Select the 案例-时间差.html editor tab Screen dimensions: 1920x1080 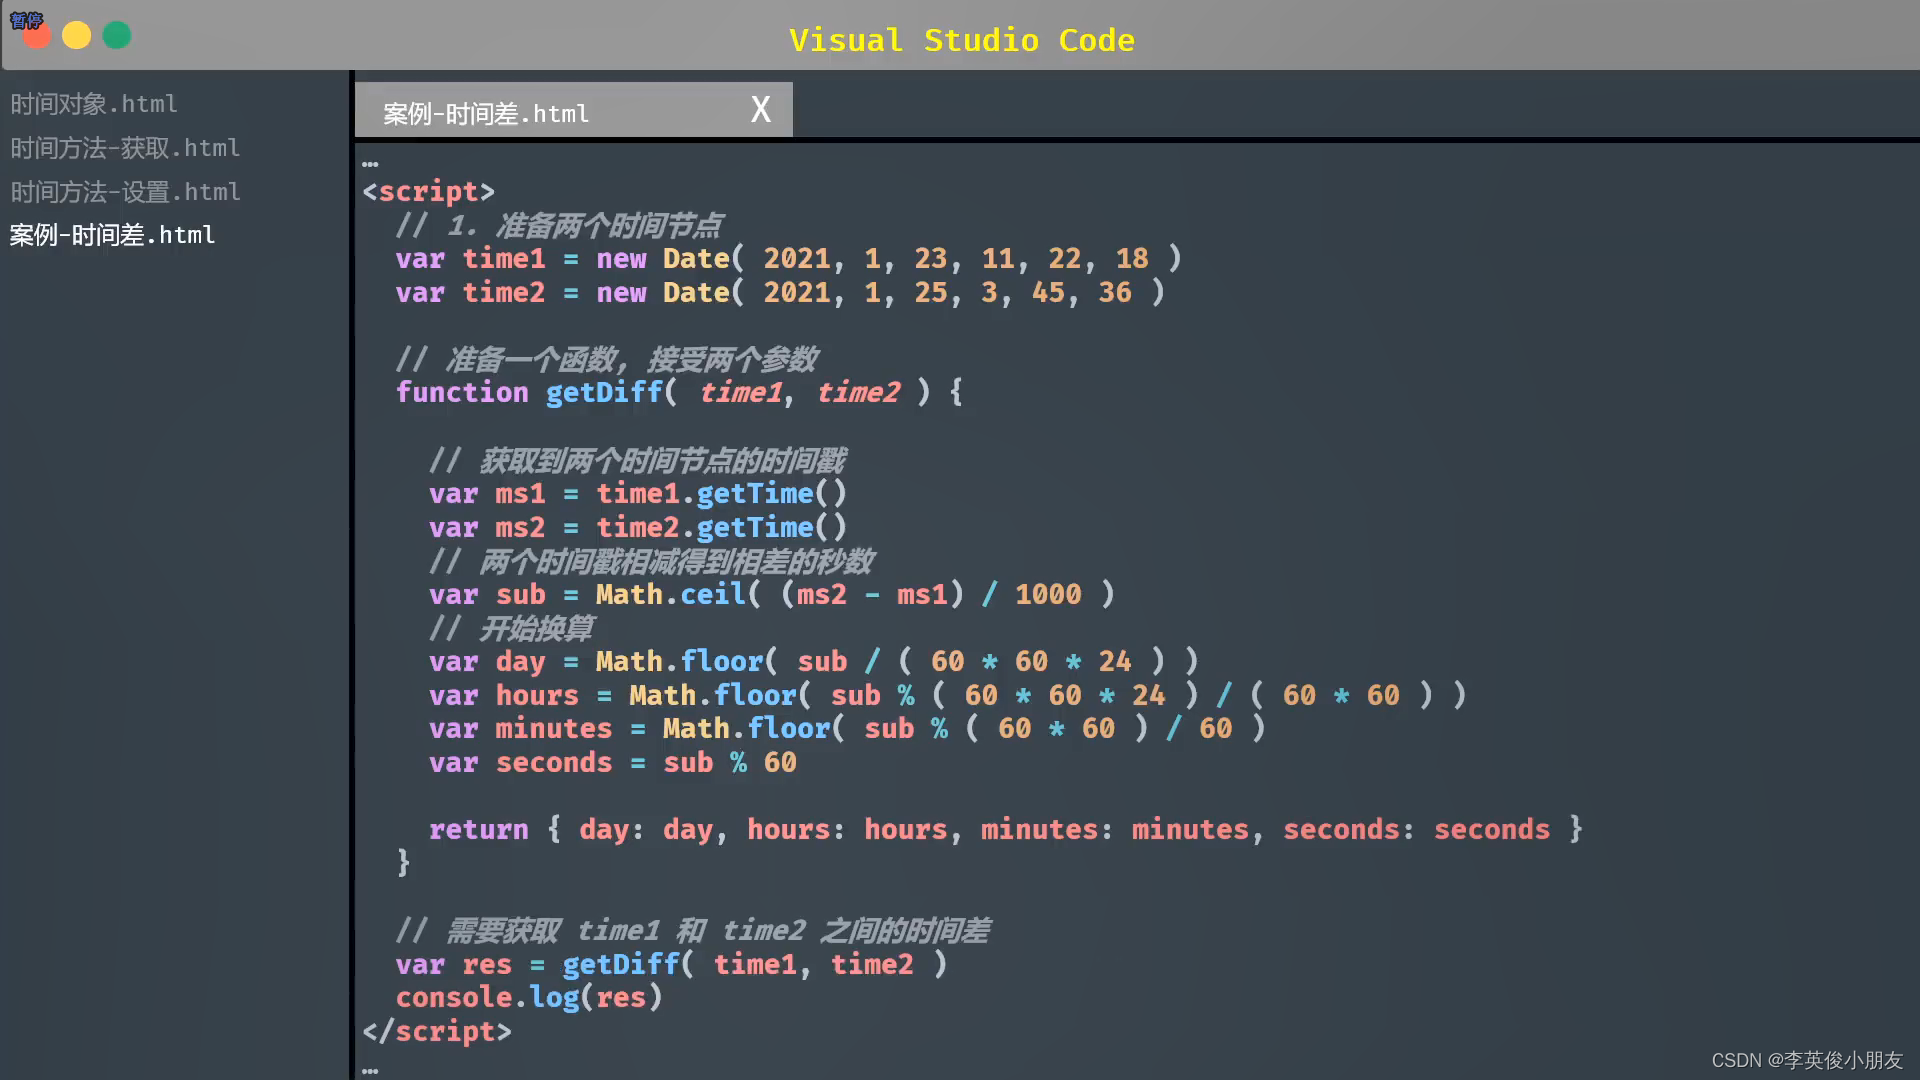click(x=486, y=114)
